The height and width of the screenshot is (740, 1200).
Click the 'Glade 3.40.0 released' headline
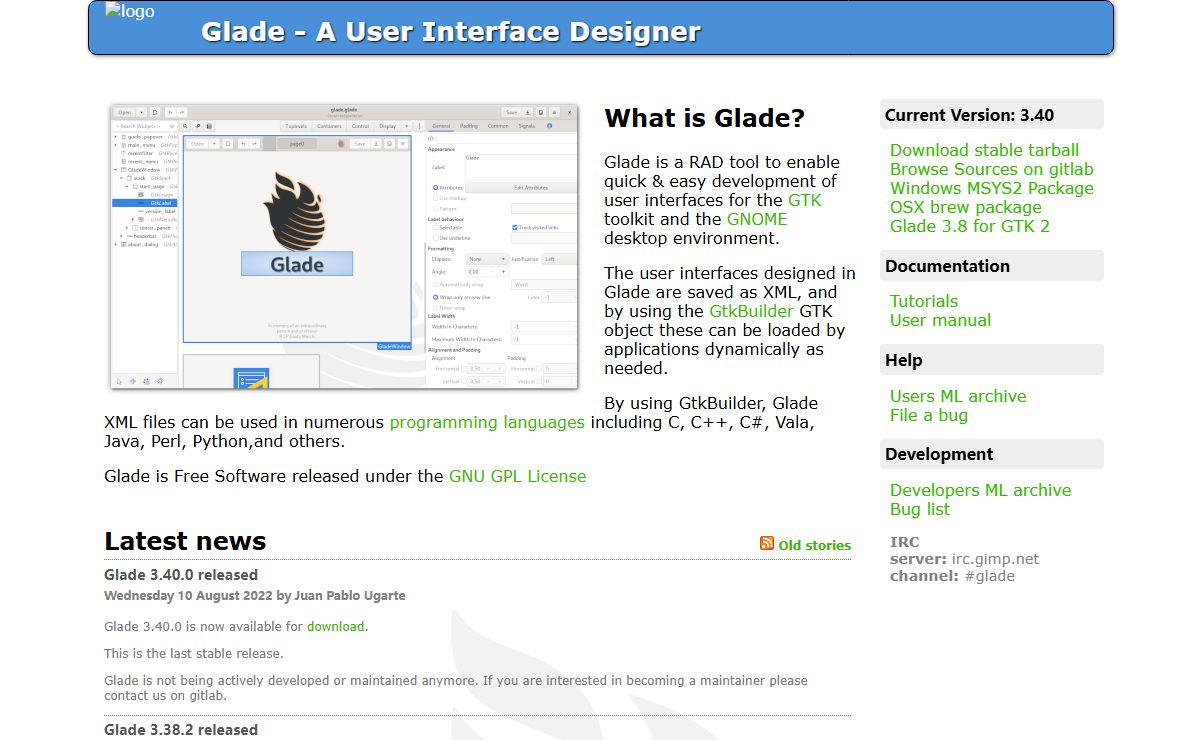click(x=181, y=575)
